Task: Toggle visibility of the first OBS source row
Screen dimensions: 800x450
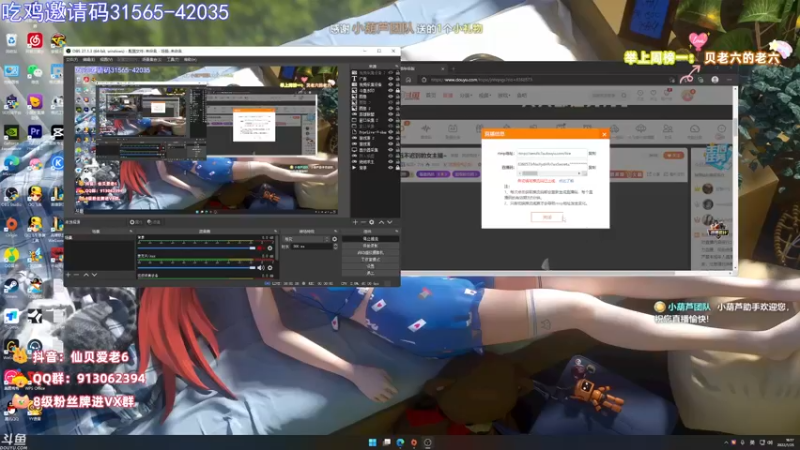Action: point(391,73)
